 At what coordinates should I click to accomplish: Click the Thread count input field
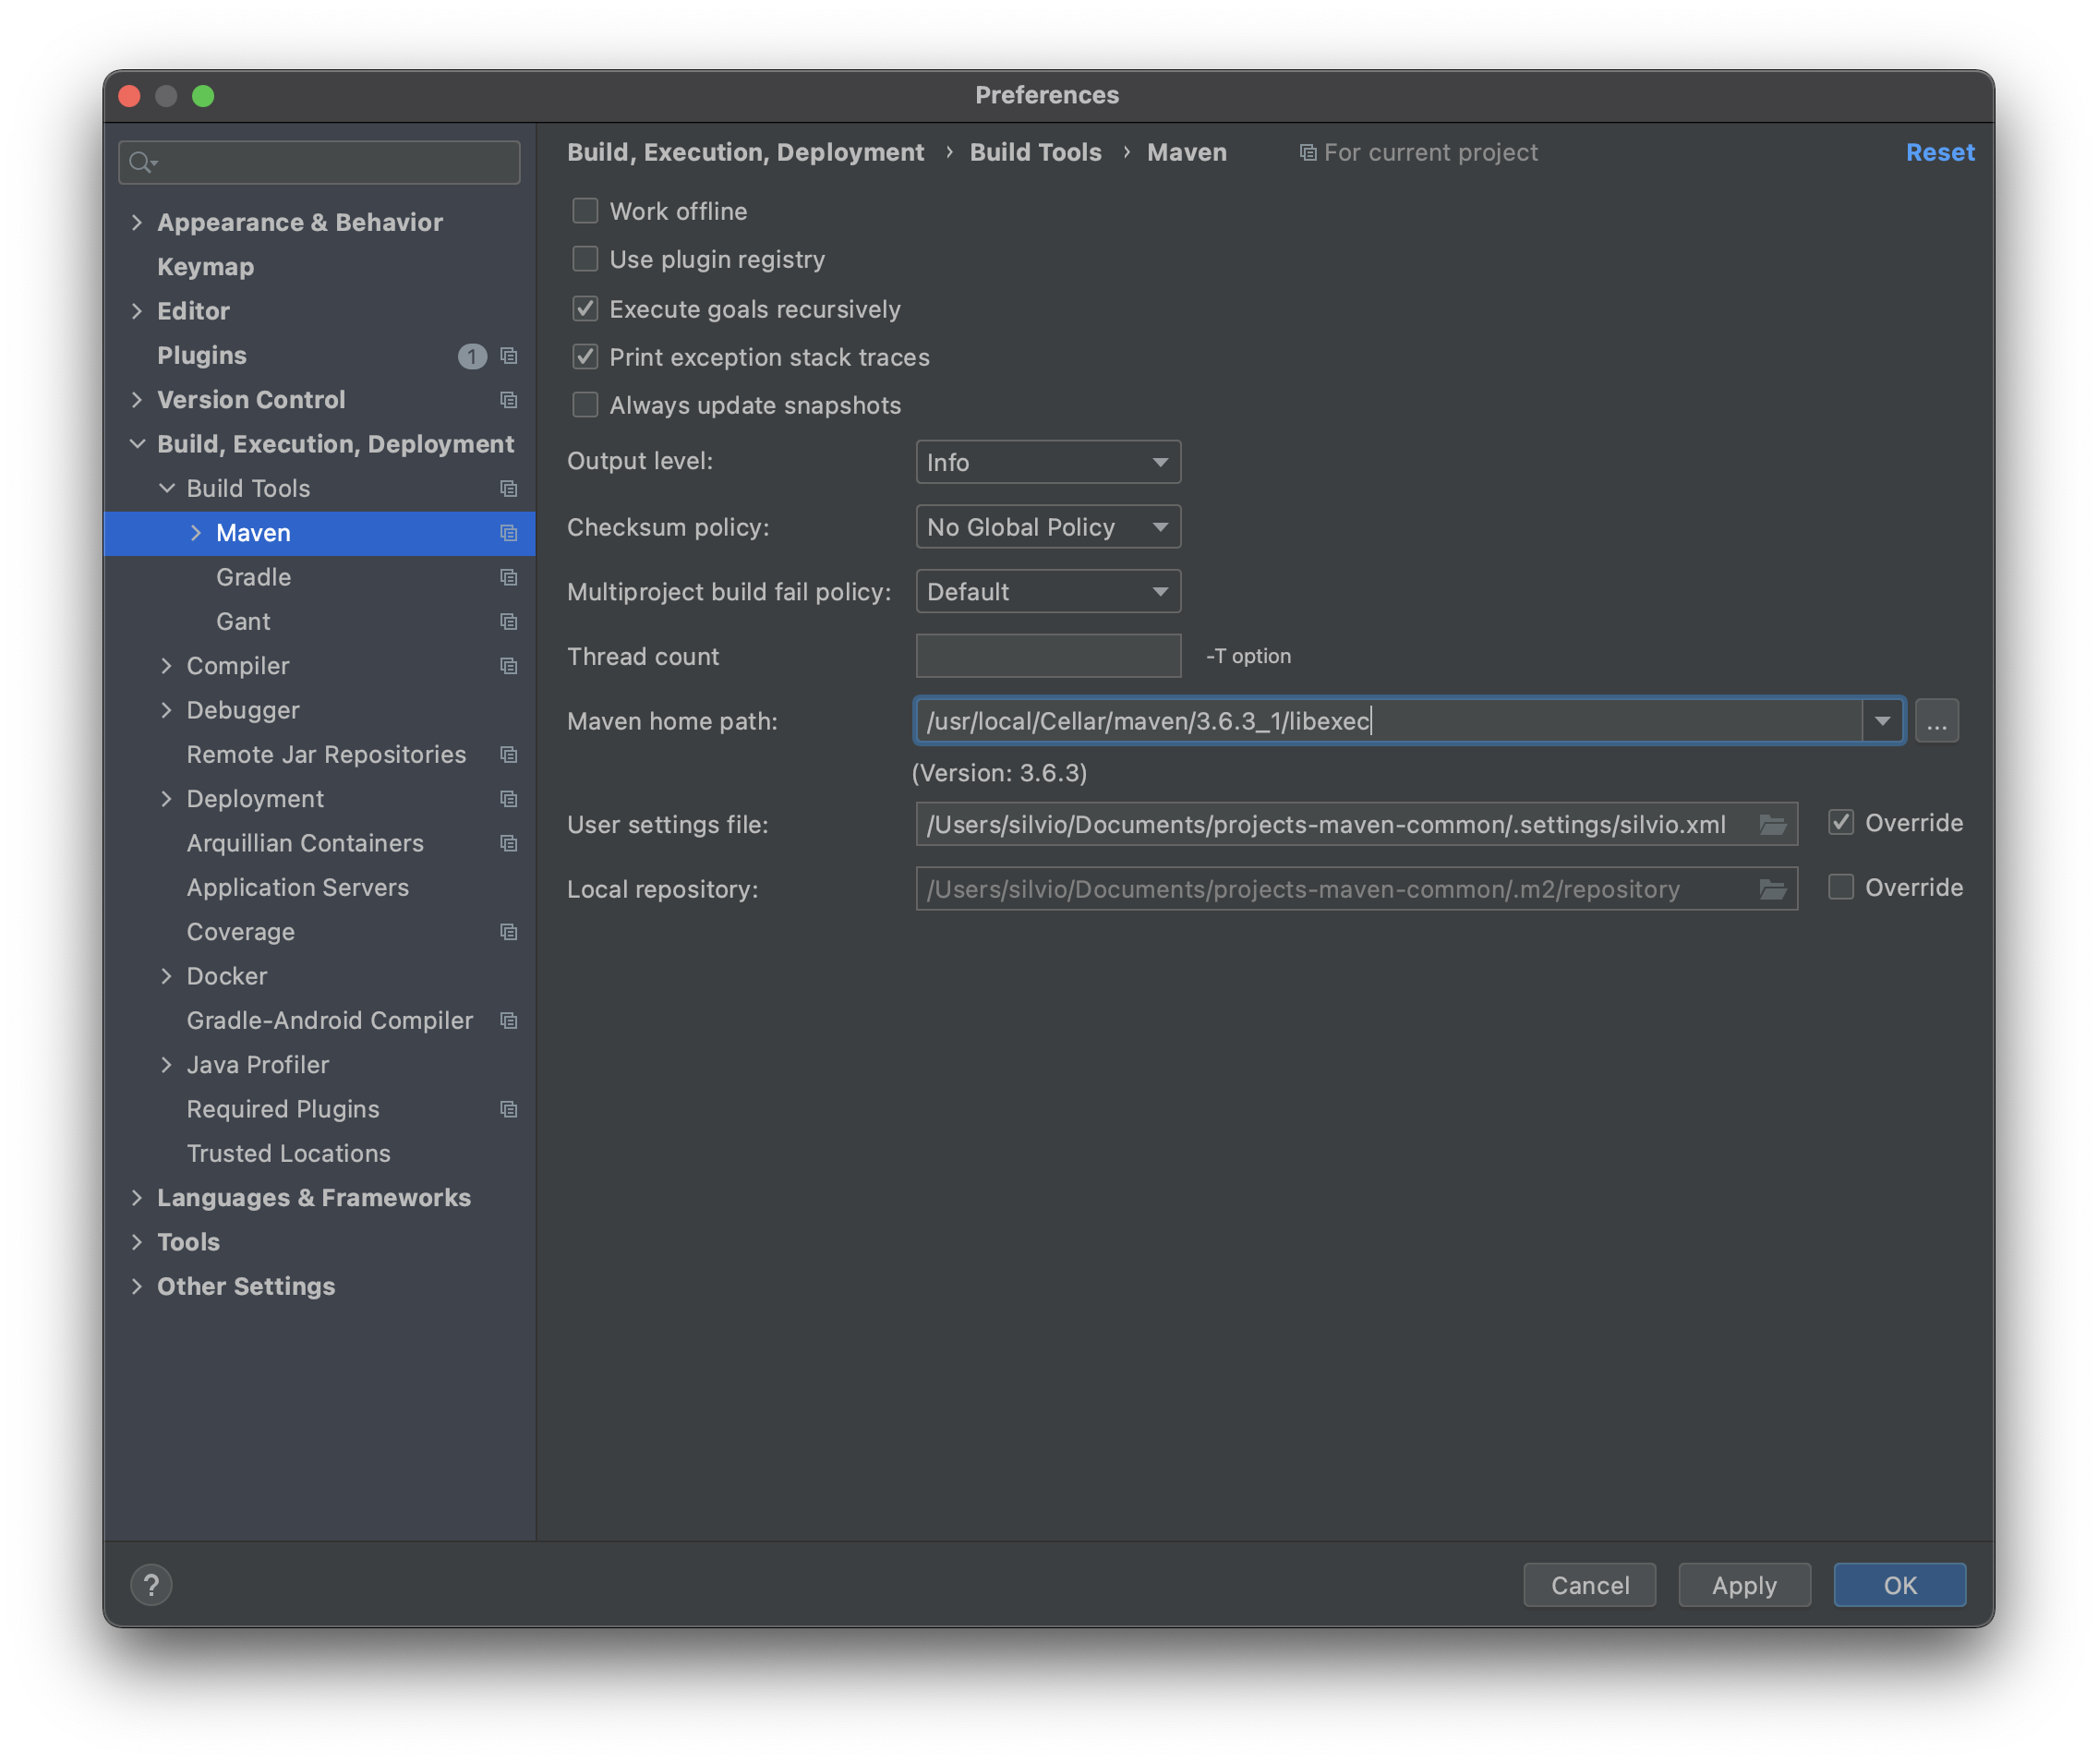pyautogui.click(x=1047, y=656)
